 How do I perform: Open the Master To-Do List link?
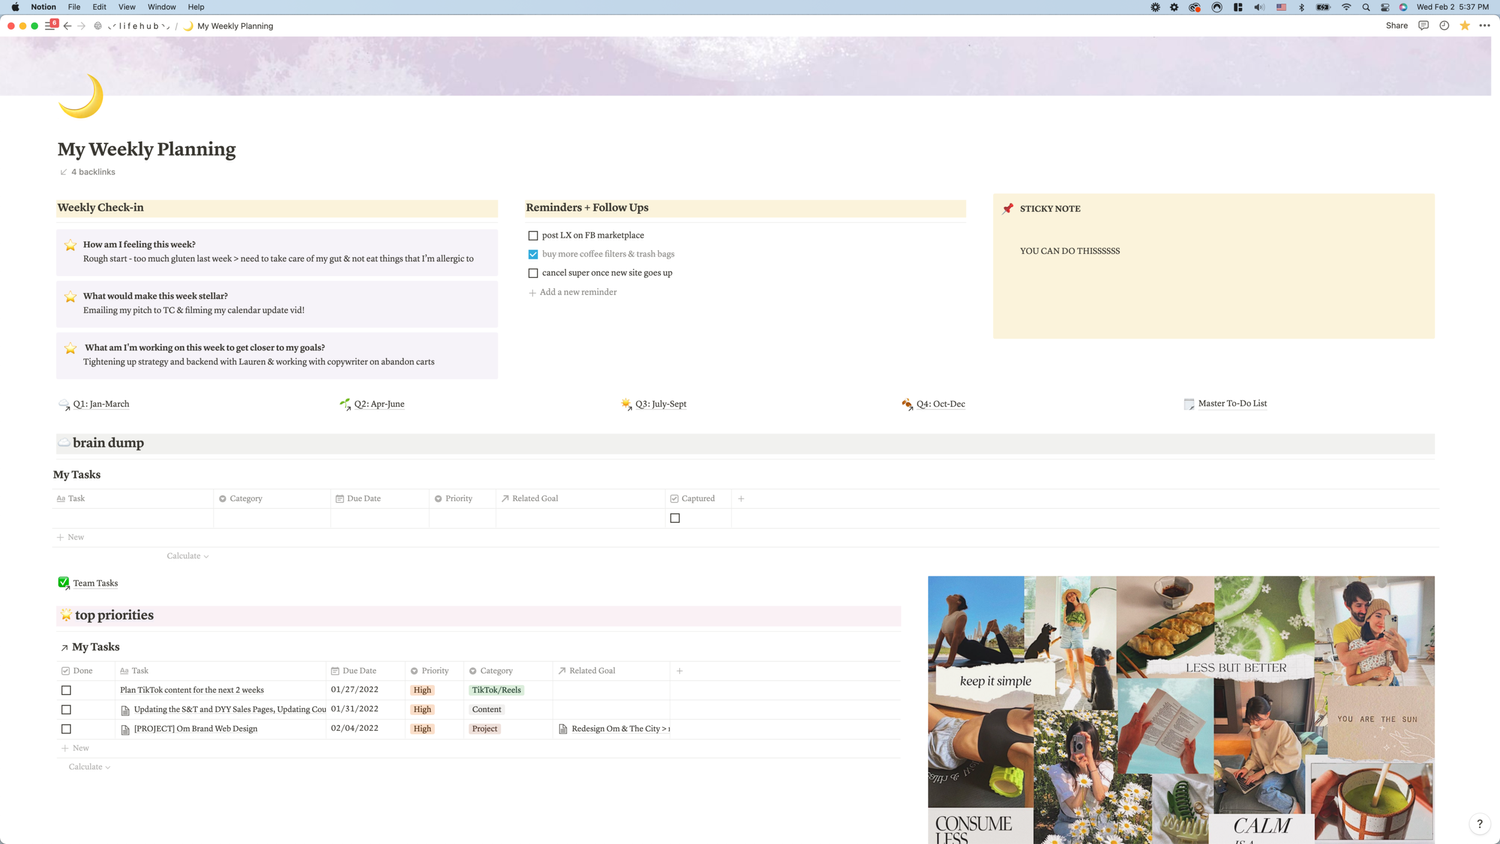point(1232,403)
